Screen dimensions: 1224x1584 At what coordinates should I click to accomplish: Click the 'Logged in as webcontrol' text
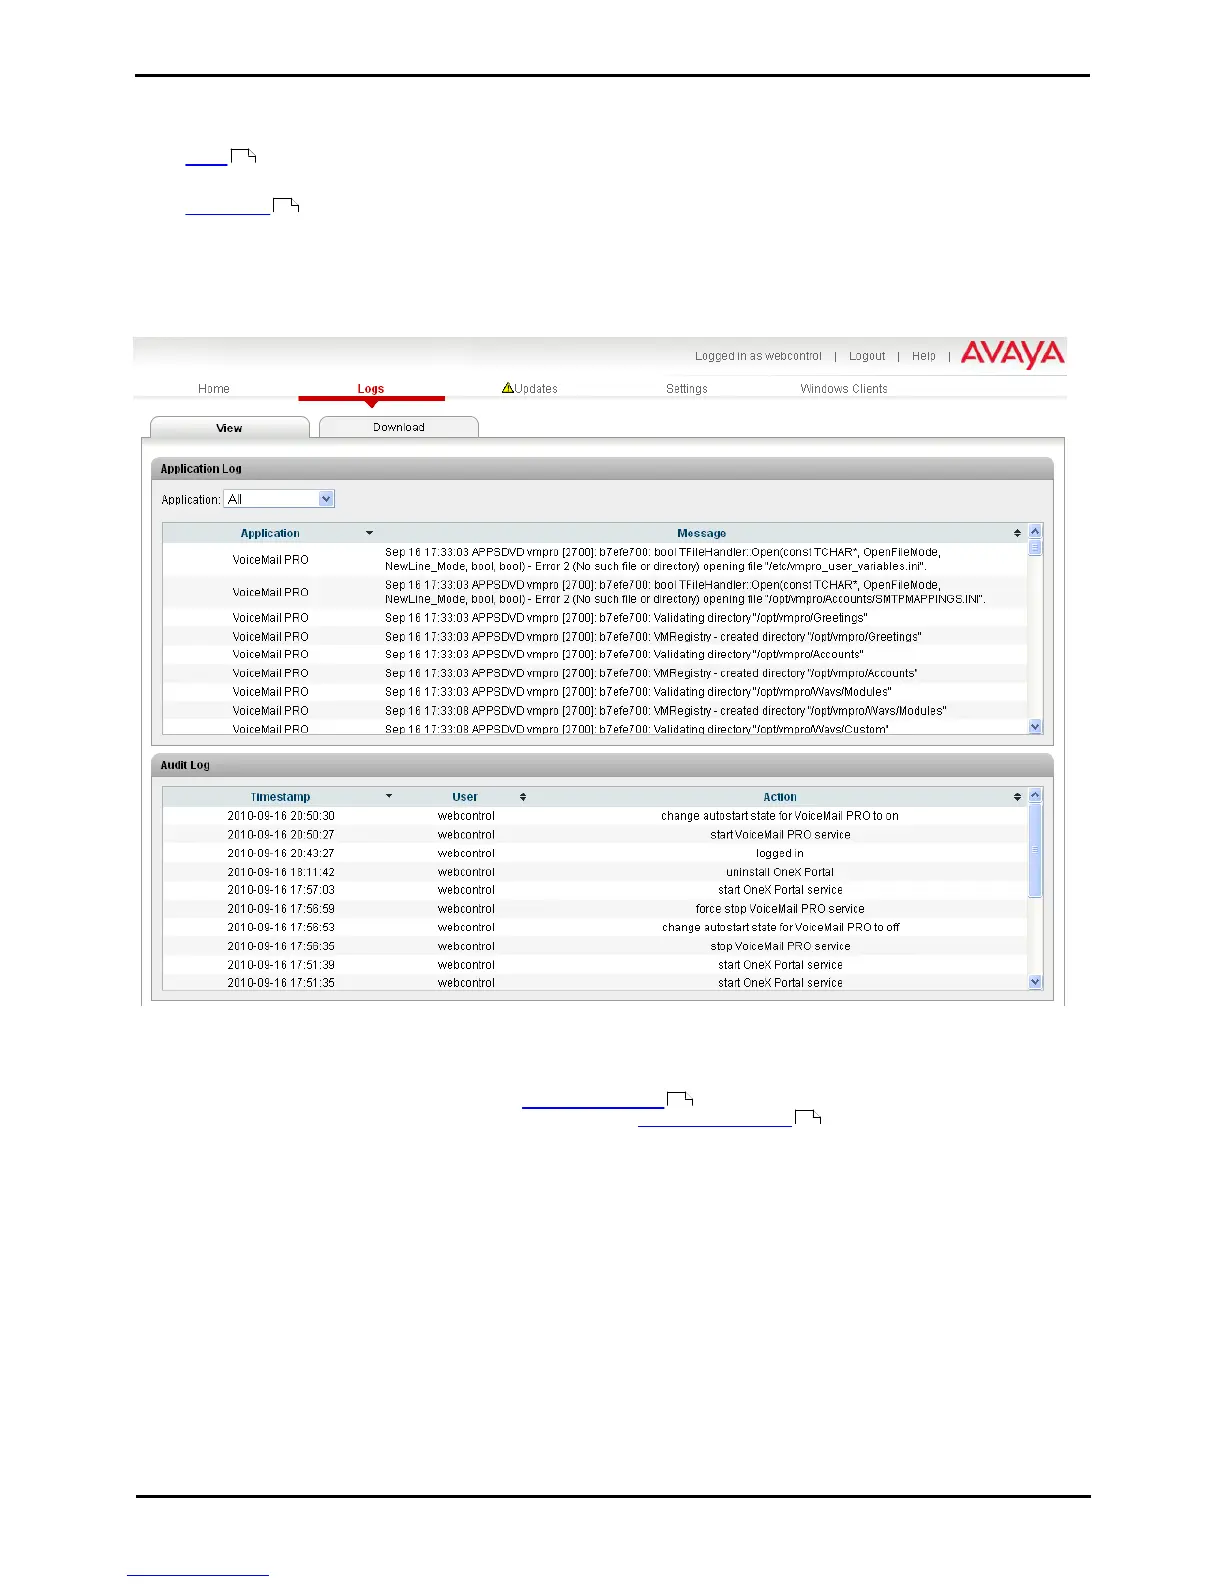click(758, 356)
